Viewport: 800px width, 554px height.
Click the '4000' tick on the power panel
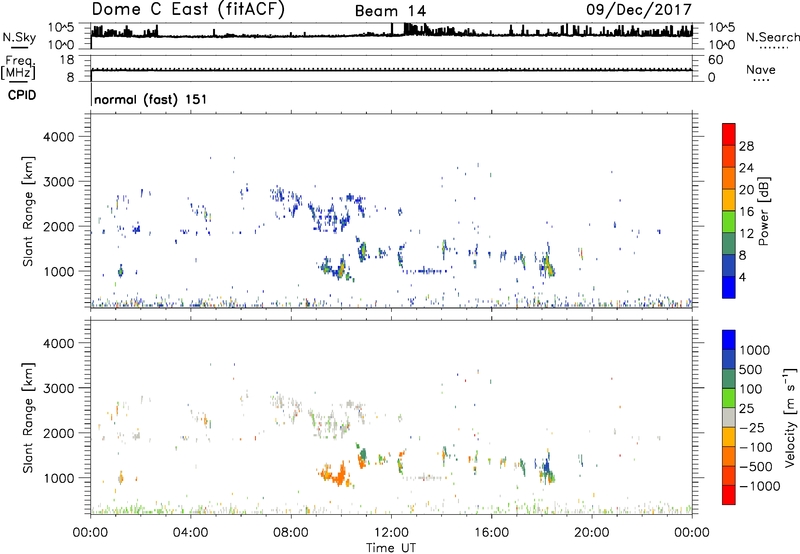[x=58, y=137]
